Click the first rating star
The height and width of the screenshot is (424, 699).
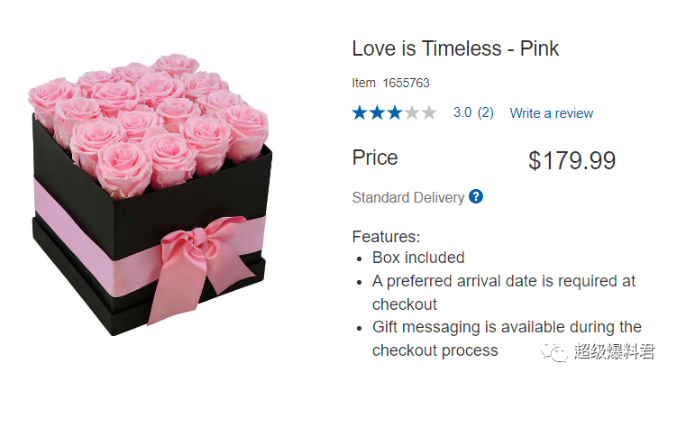click(360, 113)
